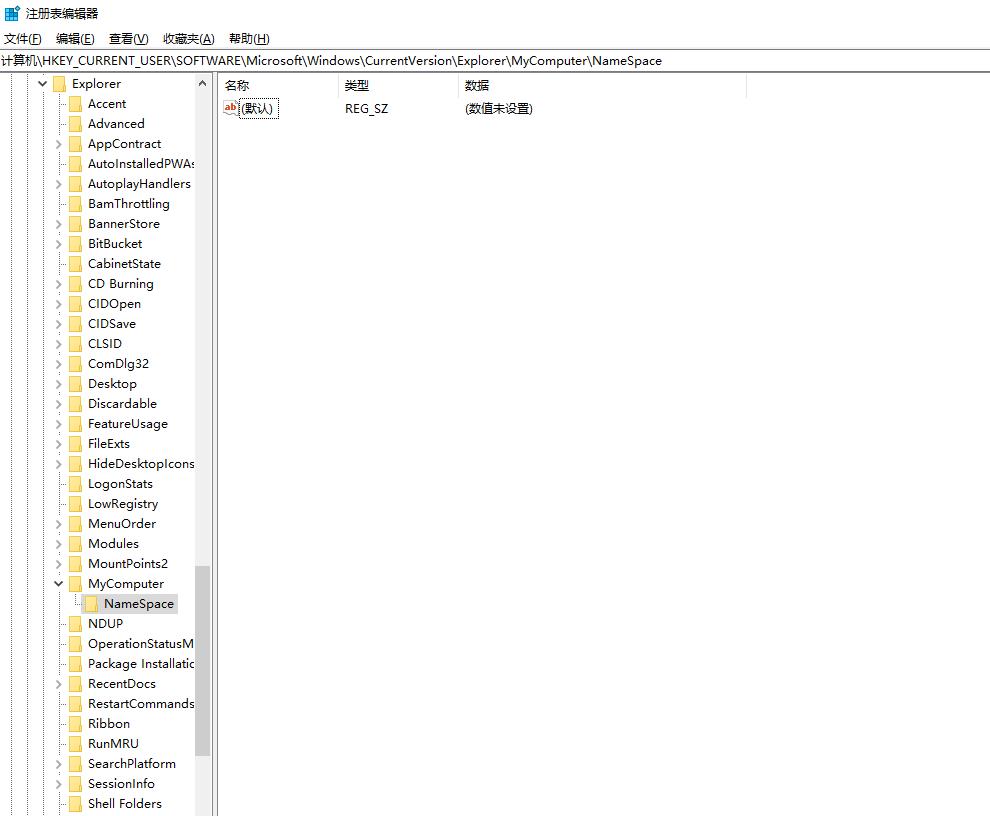Open the 文件(F) menu
This screenshot has width=990, height=816.
tap(23, 39)
